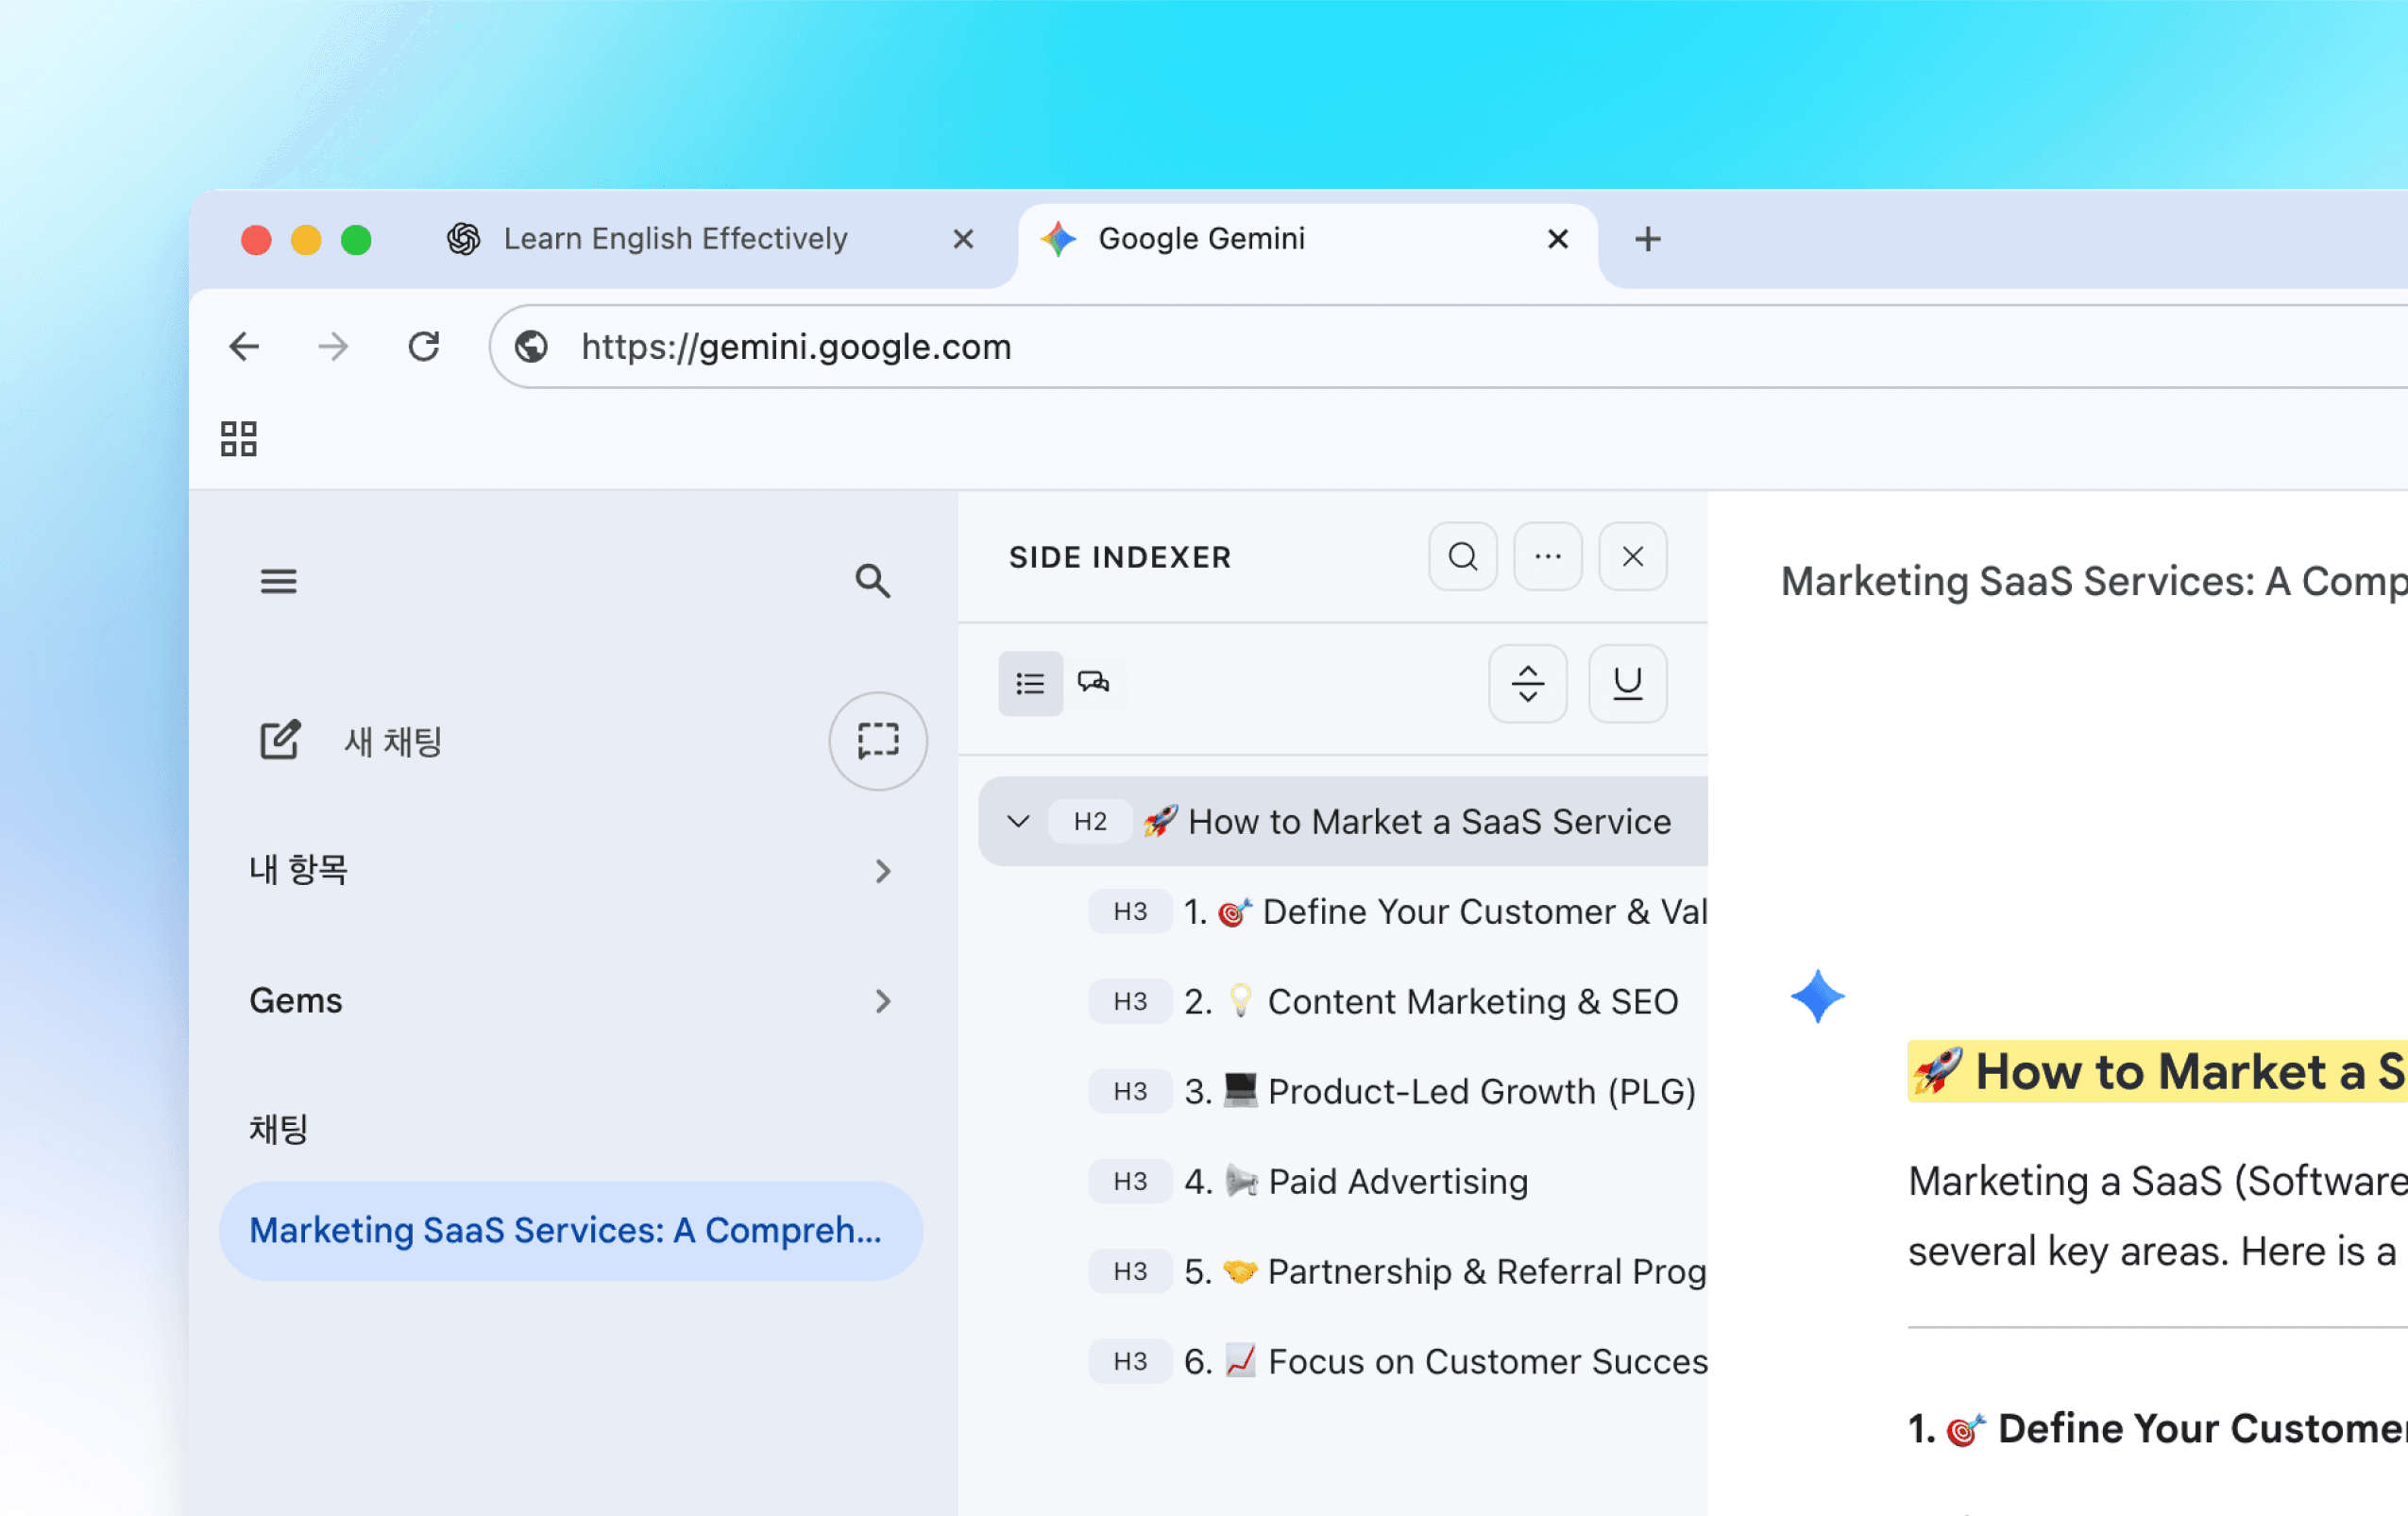
Task: Select the Google Gemini browser tab
Action: (1200, 238)
